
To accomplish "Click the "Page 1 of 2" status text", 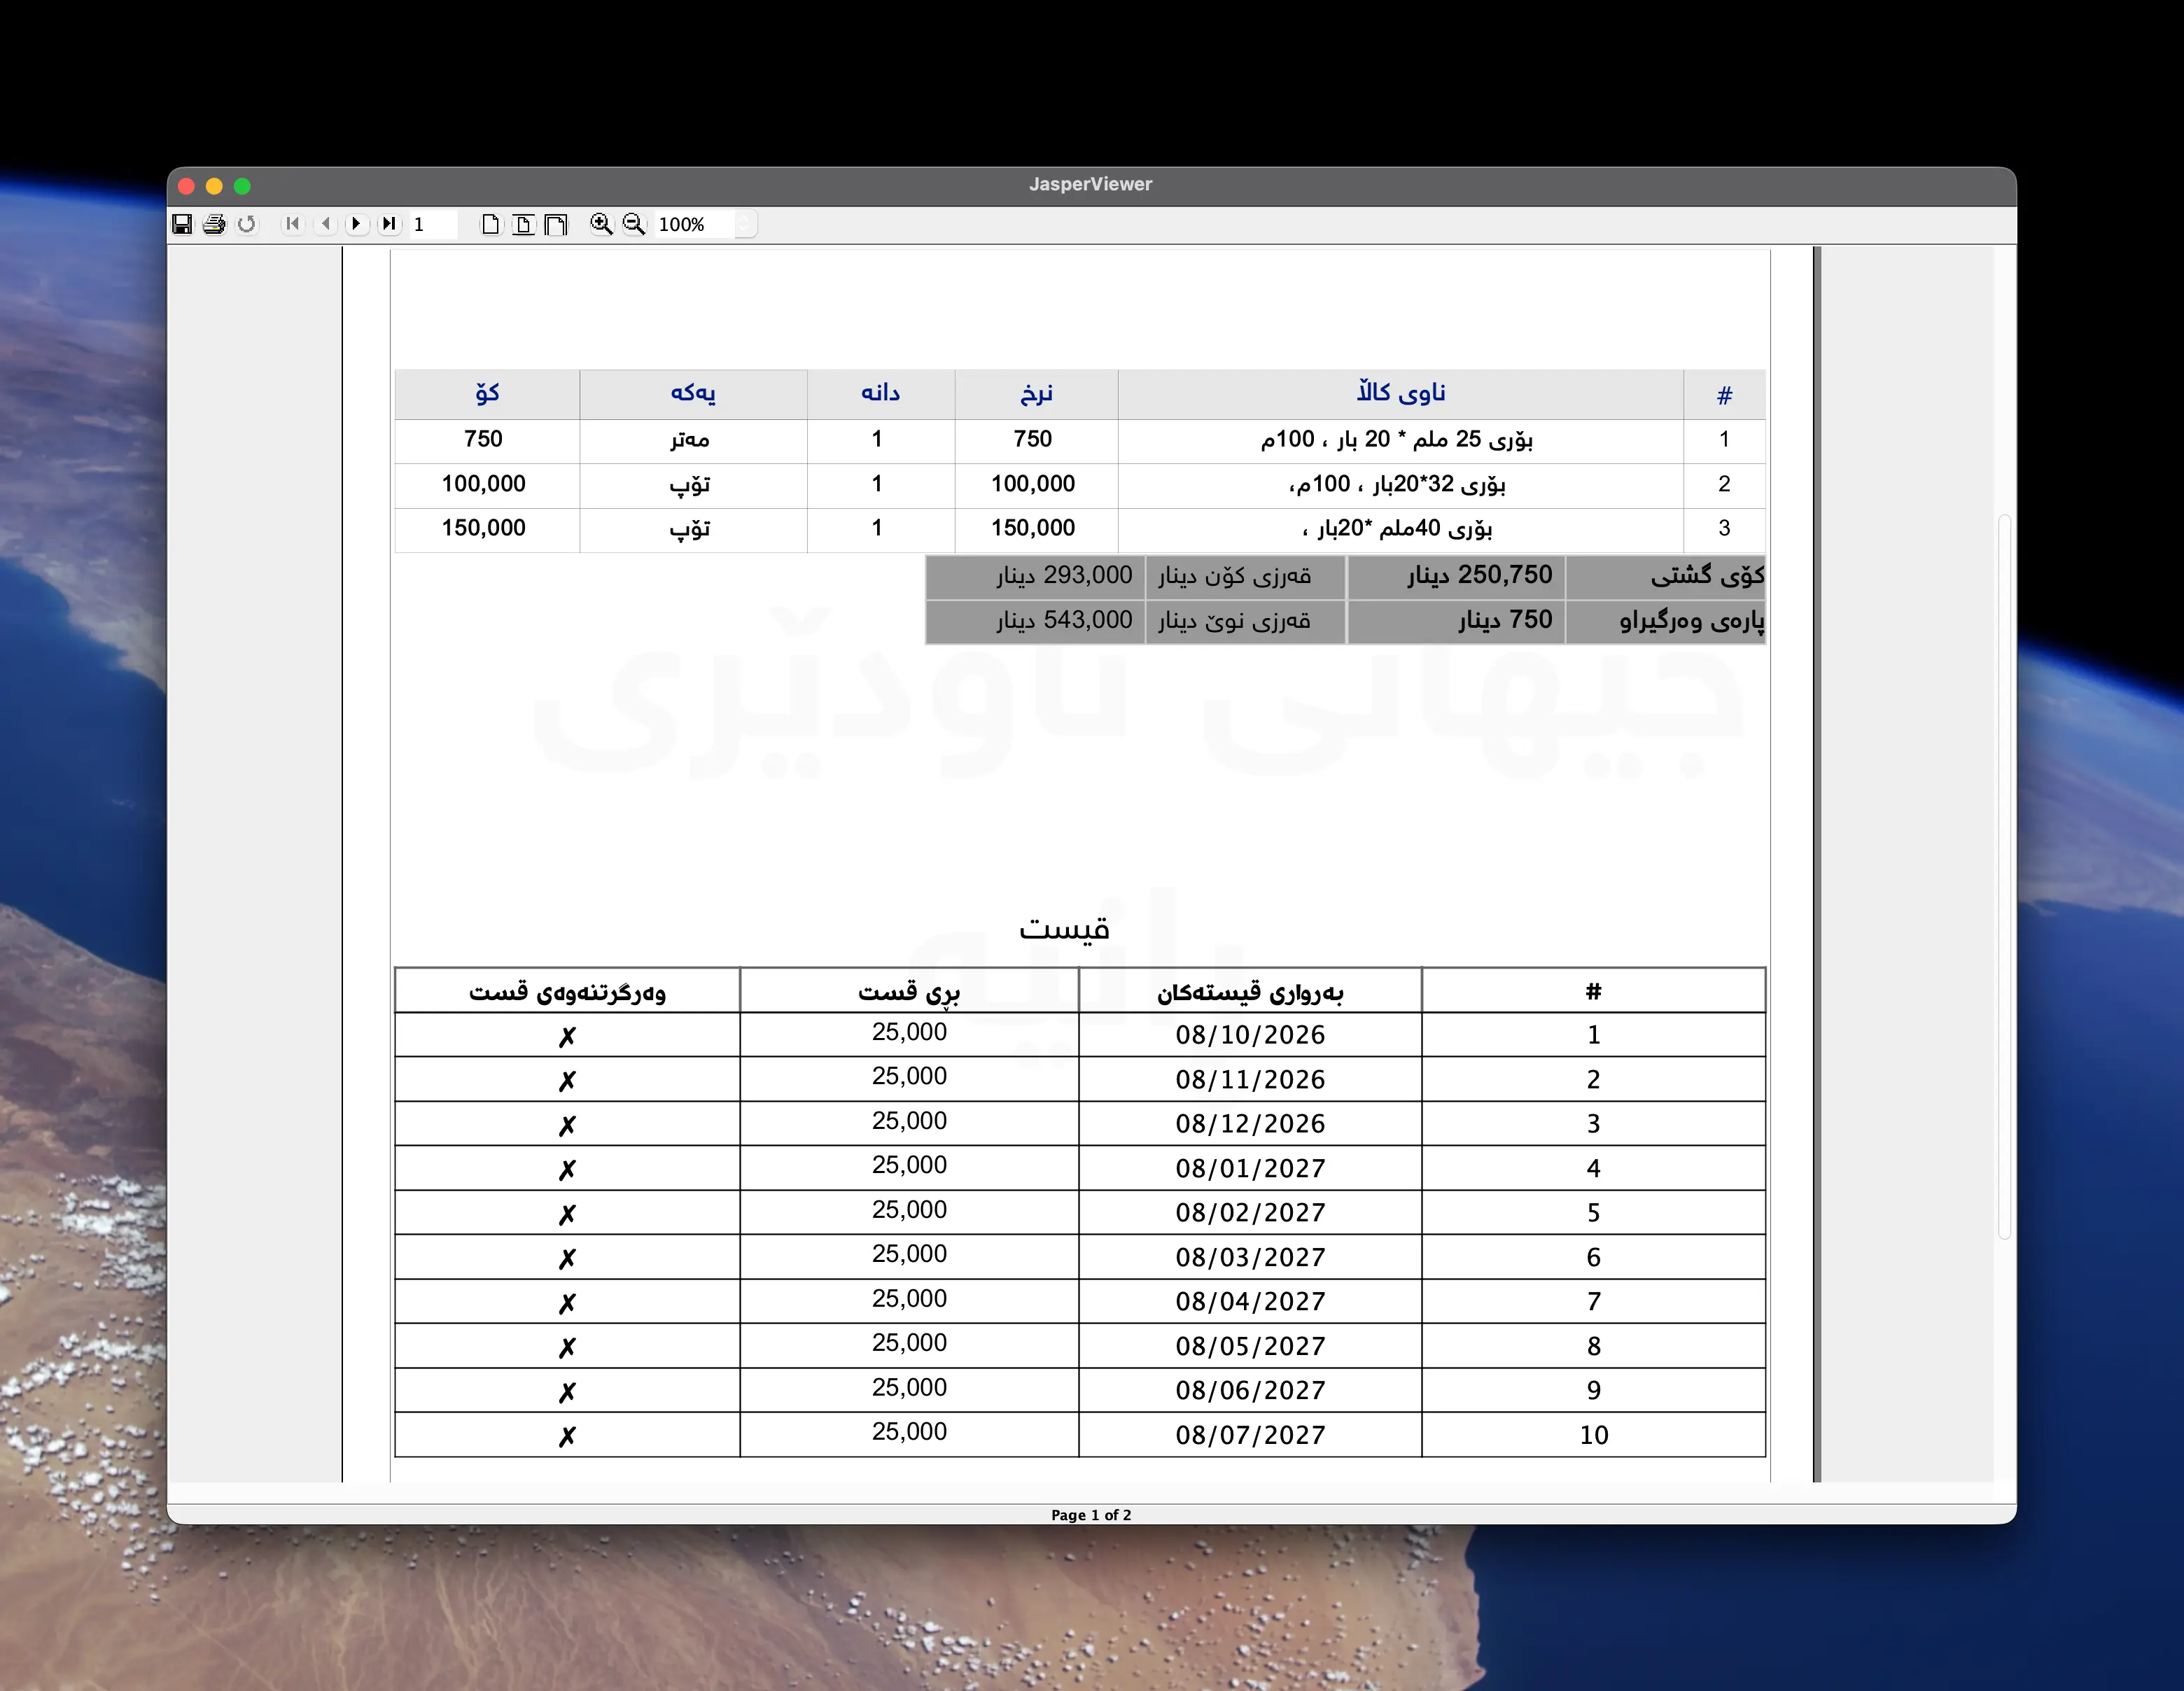I will click(1091, 1515).
